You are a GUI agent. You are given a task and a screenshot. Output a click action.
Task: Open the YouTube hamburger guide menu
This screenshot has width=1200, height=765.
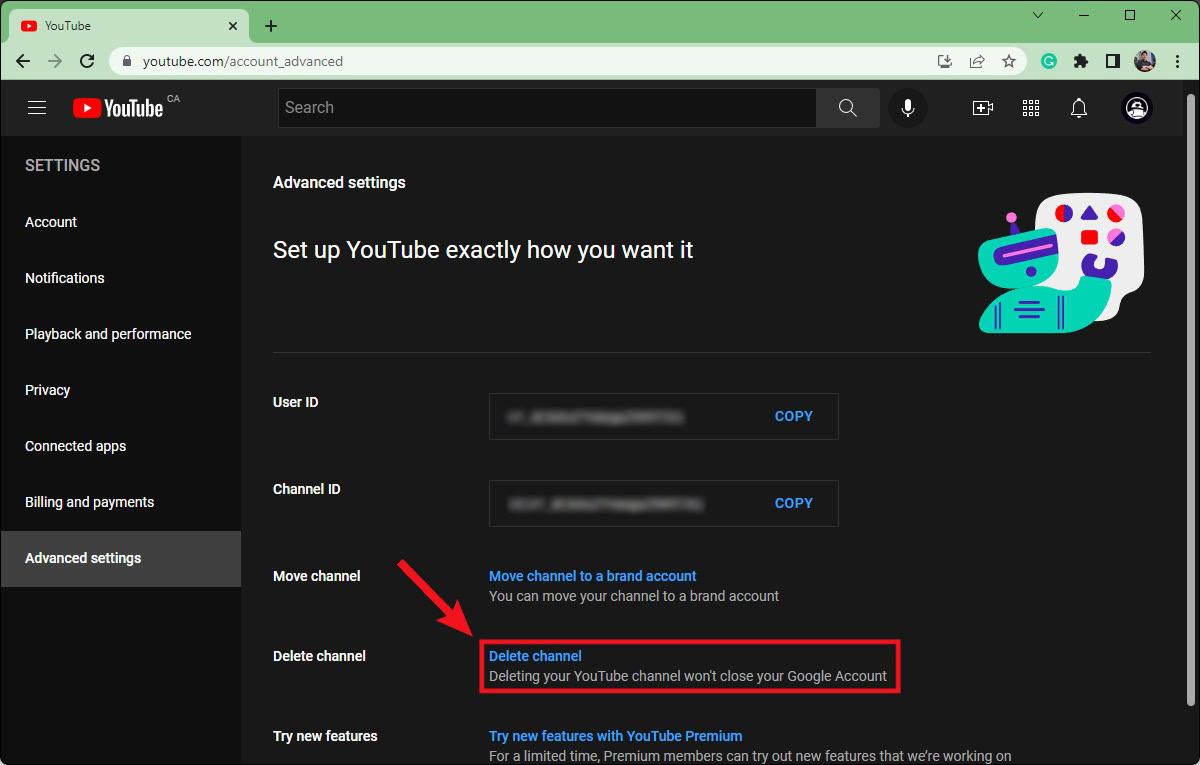coord(37,108)
